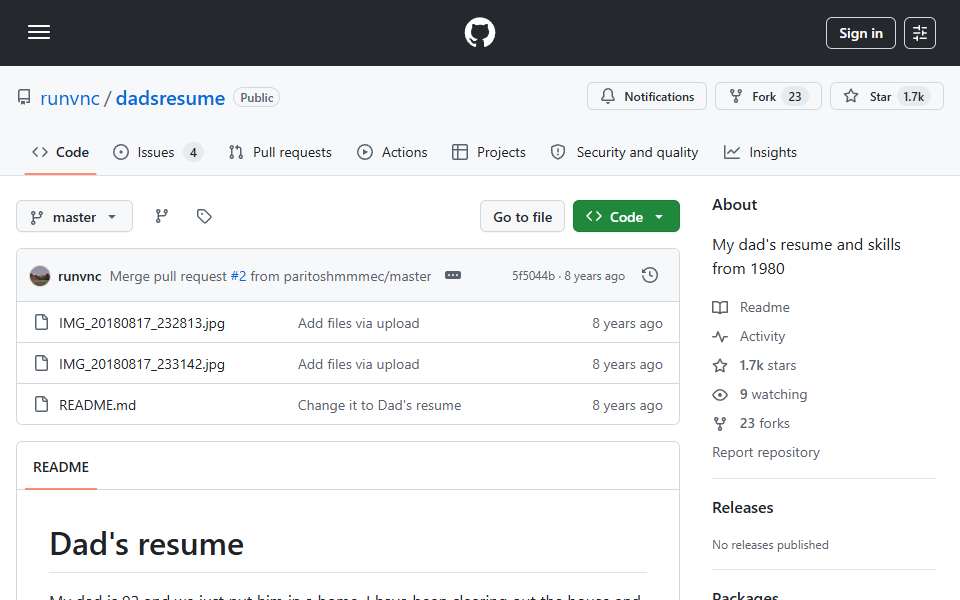Open the fork count 23
Viewport: 960px width, 600px height.
(x=795, y=97)
